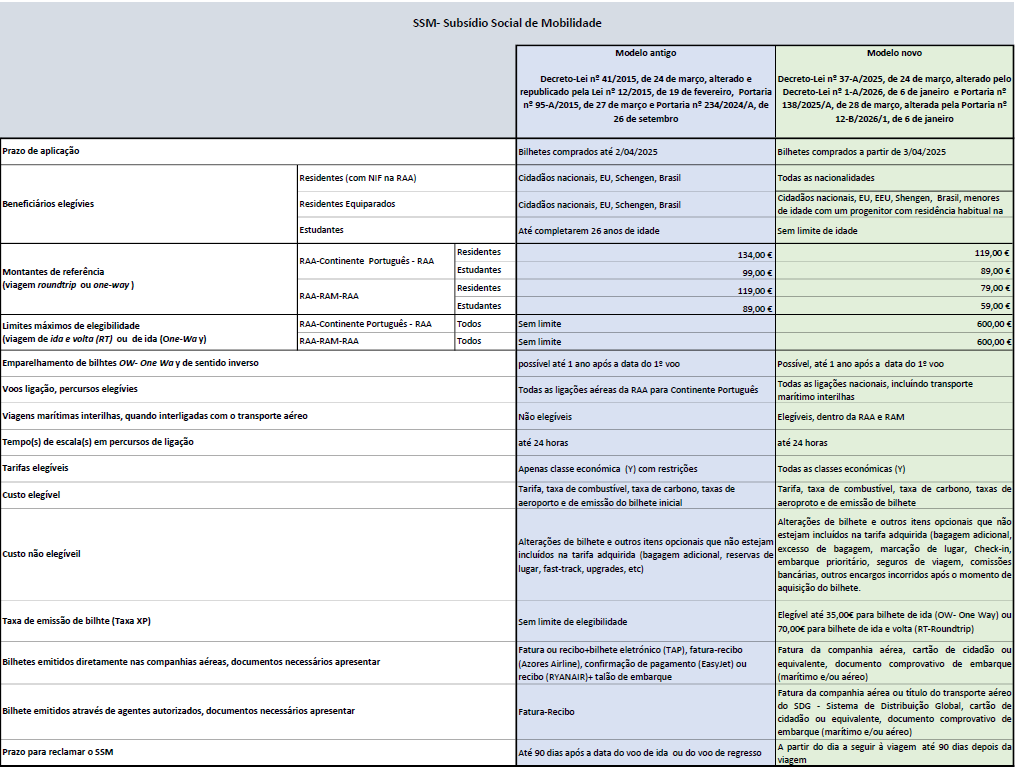Click cell 'Até completarem 26 anos de idade'
This screenshot has height=770, width=1016.
(588, 231)
